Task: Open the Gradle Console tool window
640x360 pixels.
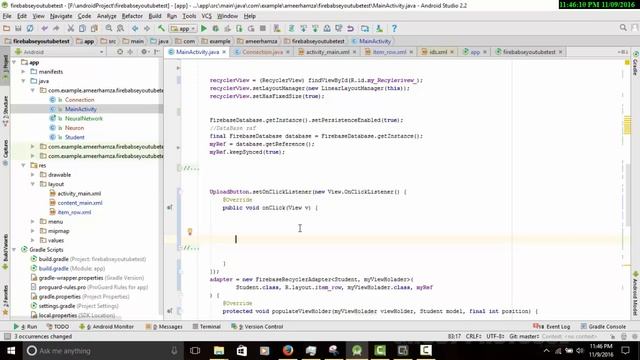Action: (604, 327)
